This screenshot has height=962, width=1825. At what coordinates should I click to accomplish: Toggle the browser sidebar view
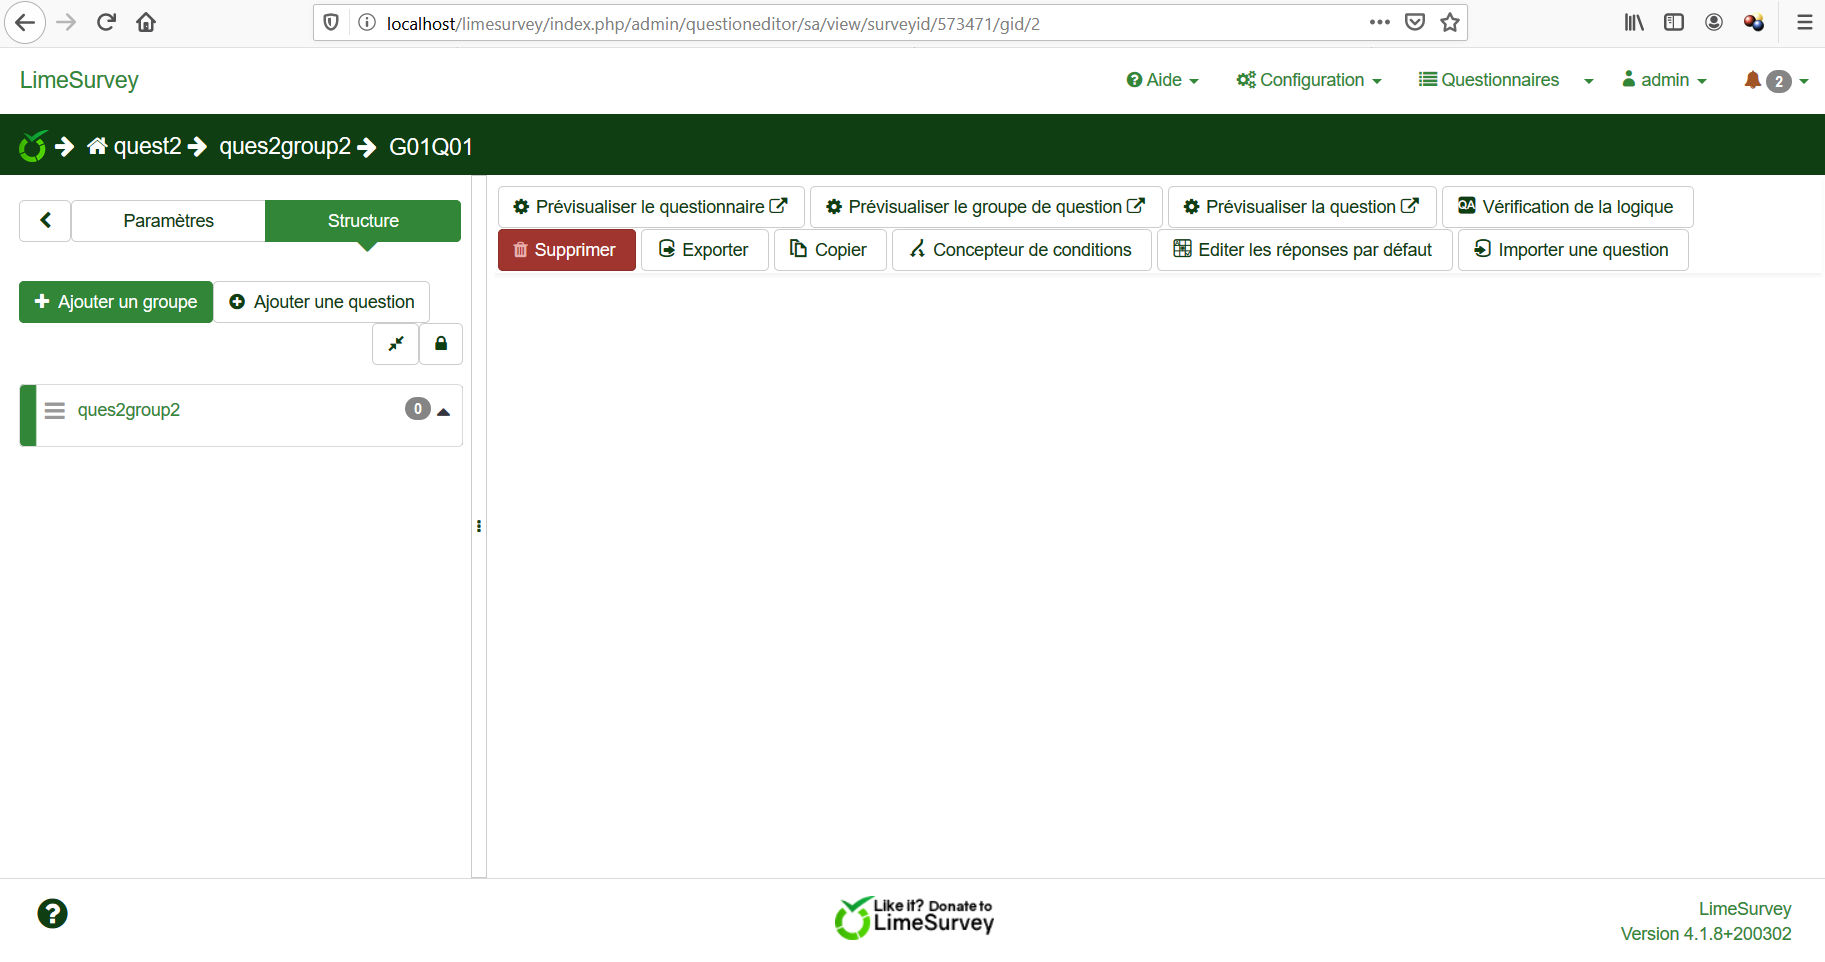click(x=1674, y=22)
